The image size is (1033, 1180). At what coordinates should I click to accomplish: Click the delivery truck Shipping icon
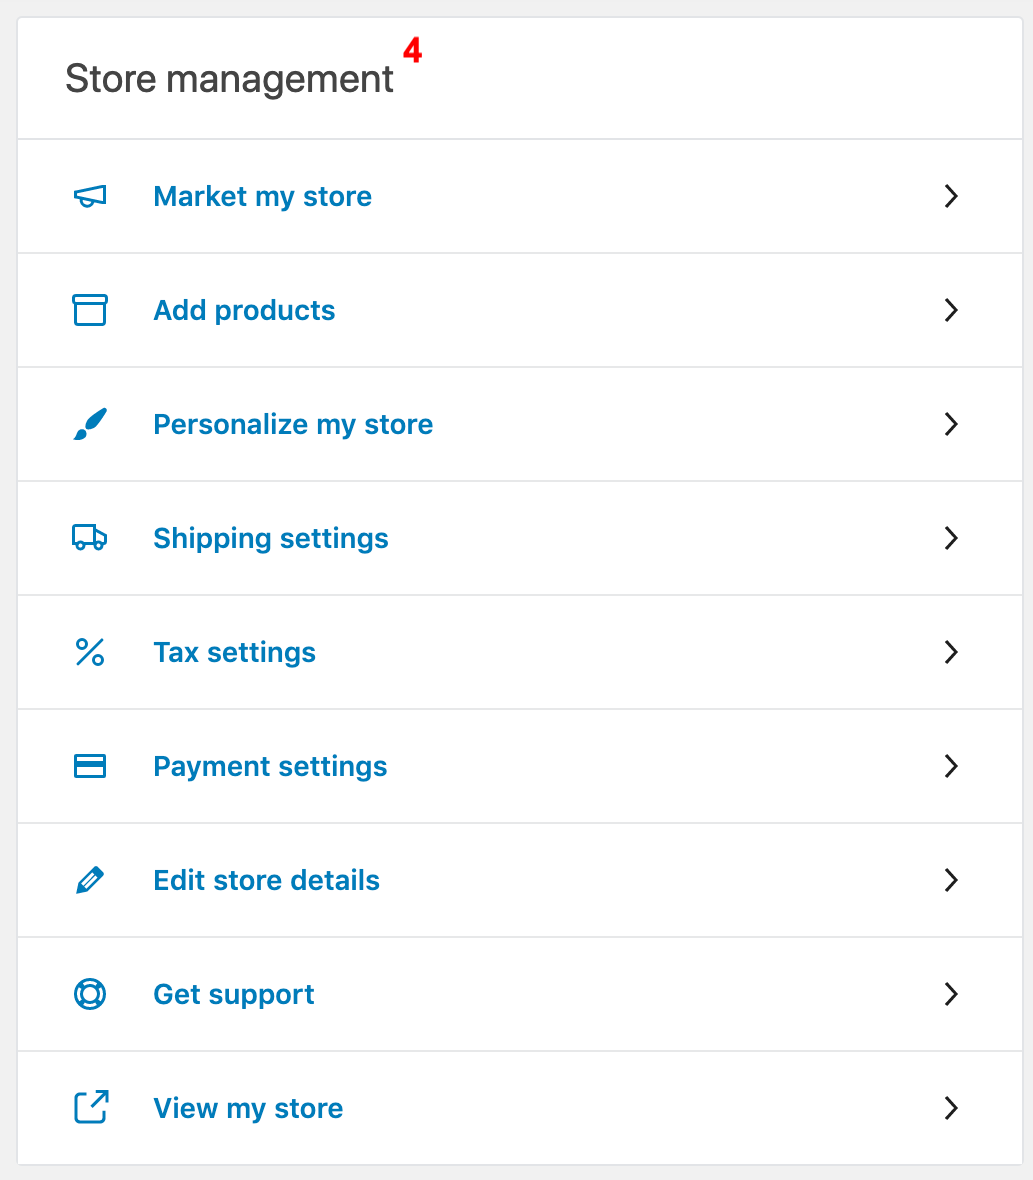tap(90, 538)
